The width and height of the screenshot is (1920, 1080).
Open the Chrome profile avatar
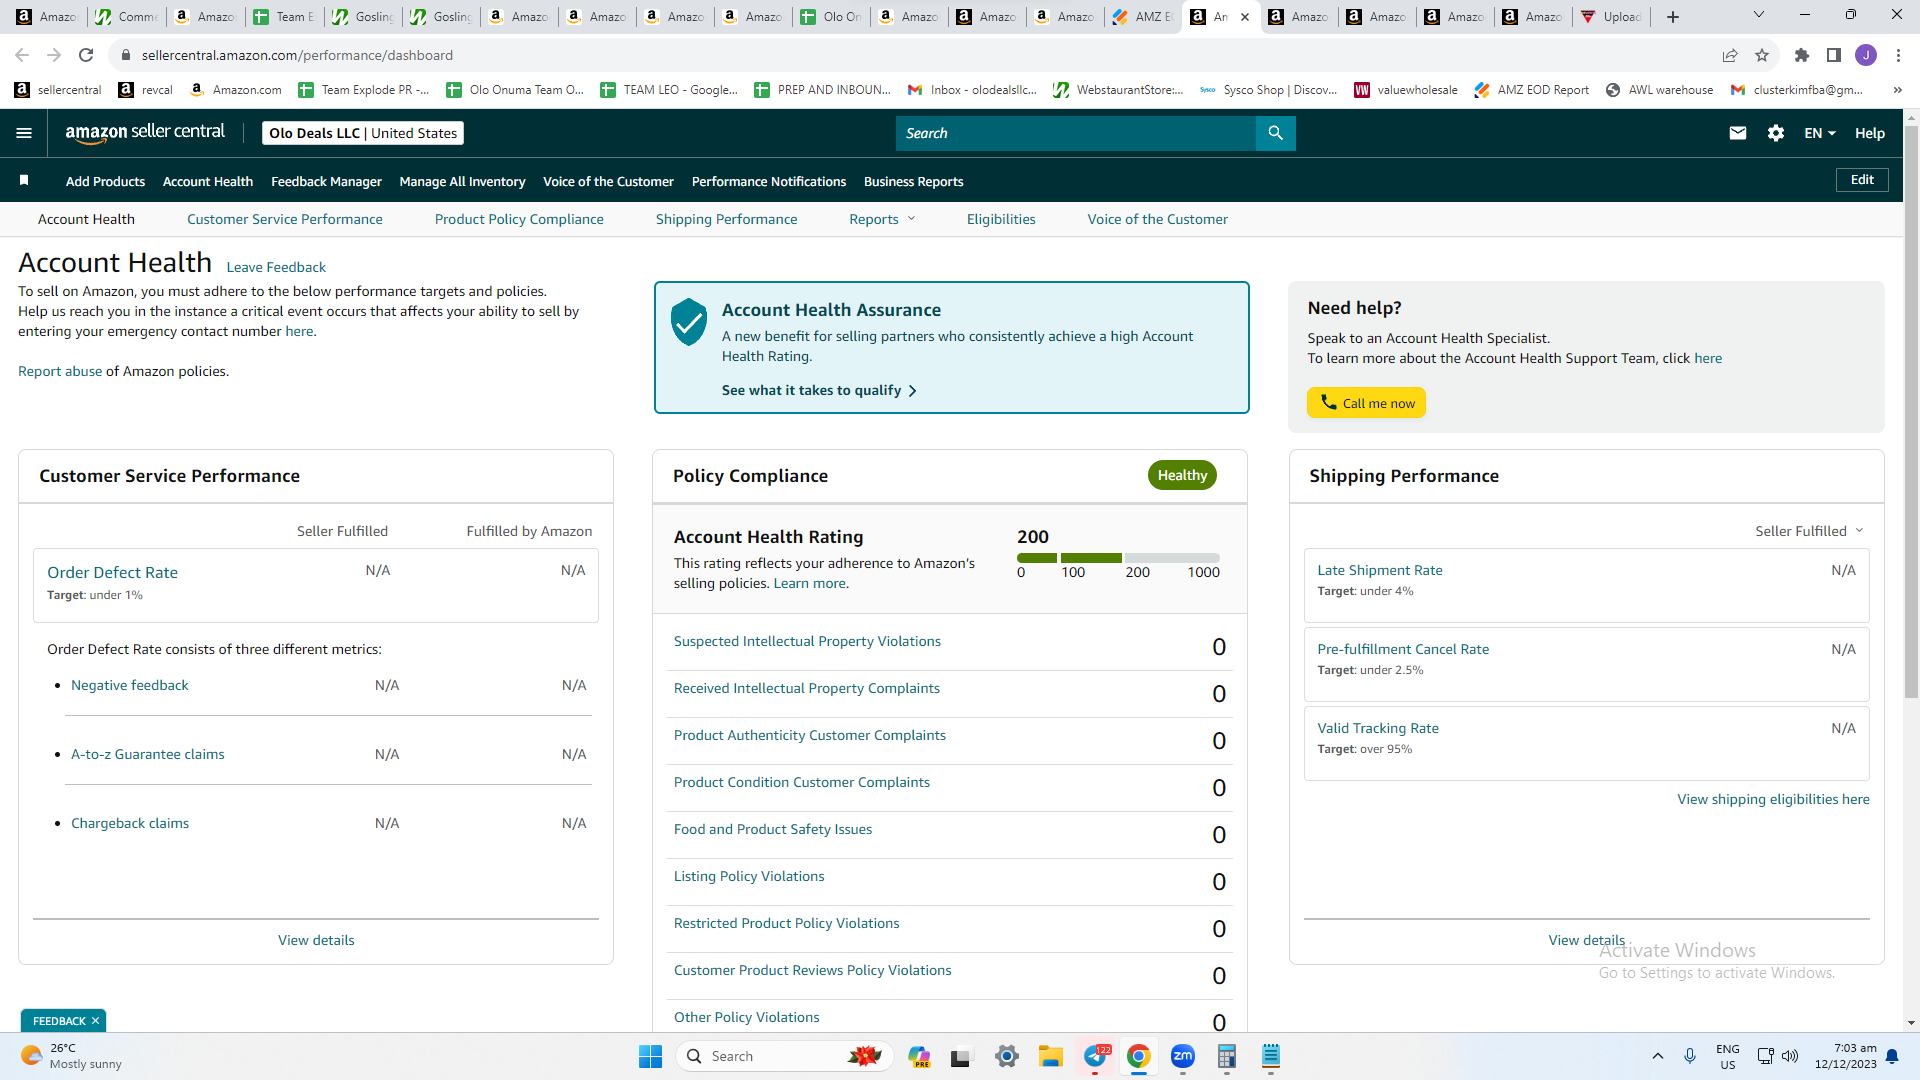tap(1866, 55)
